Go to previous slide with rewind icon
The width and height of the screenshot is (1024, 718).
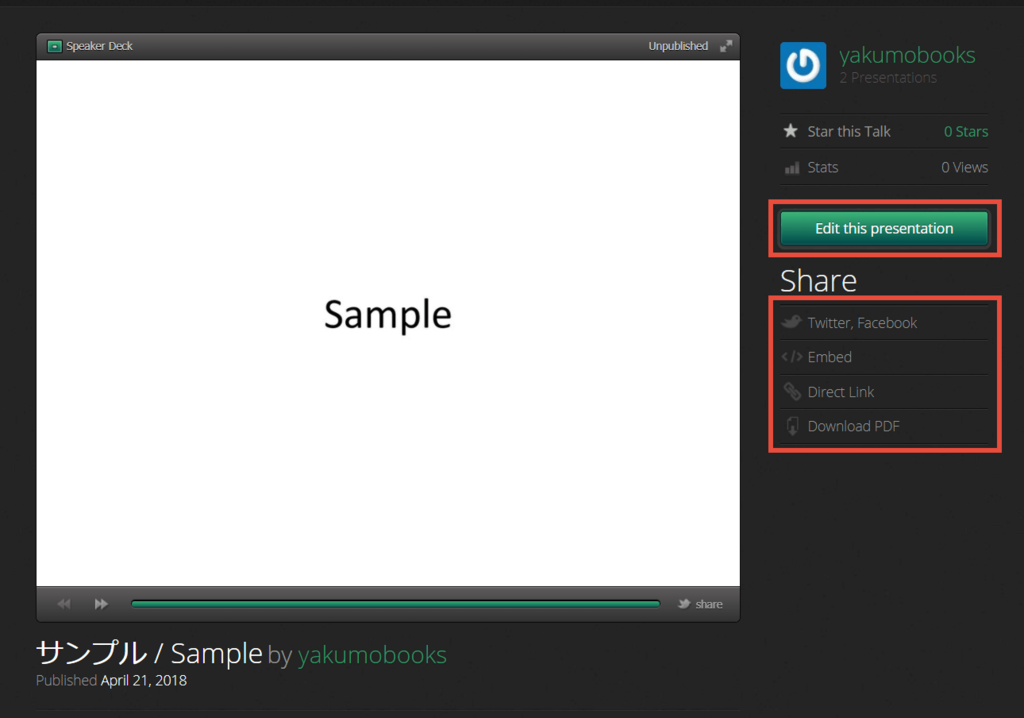click(64, 604)
